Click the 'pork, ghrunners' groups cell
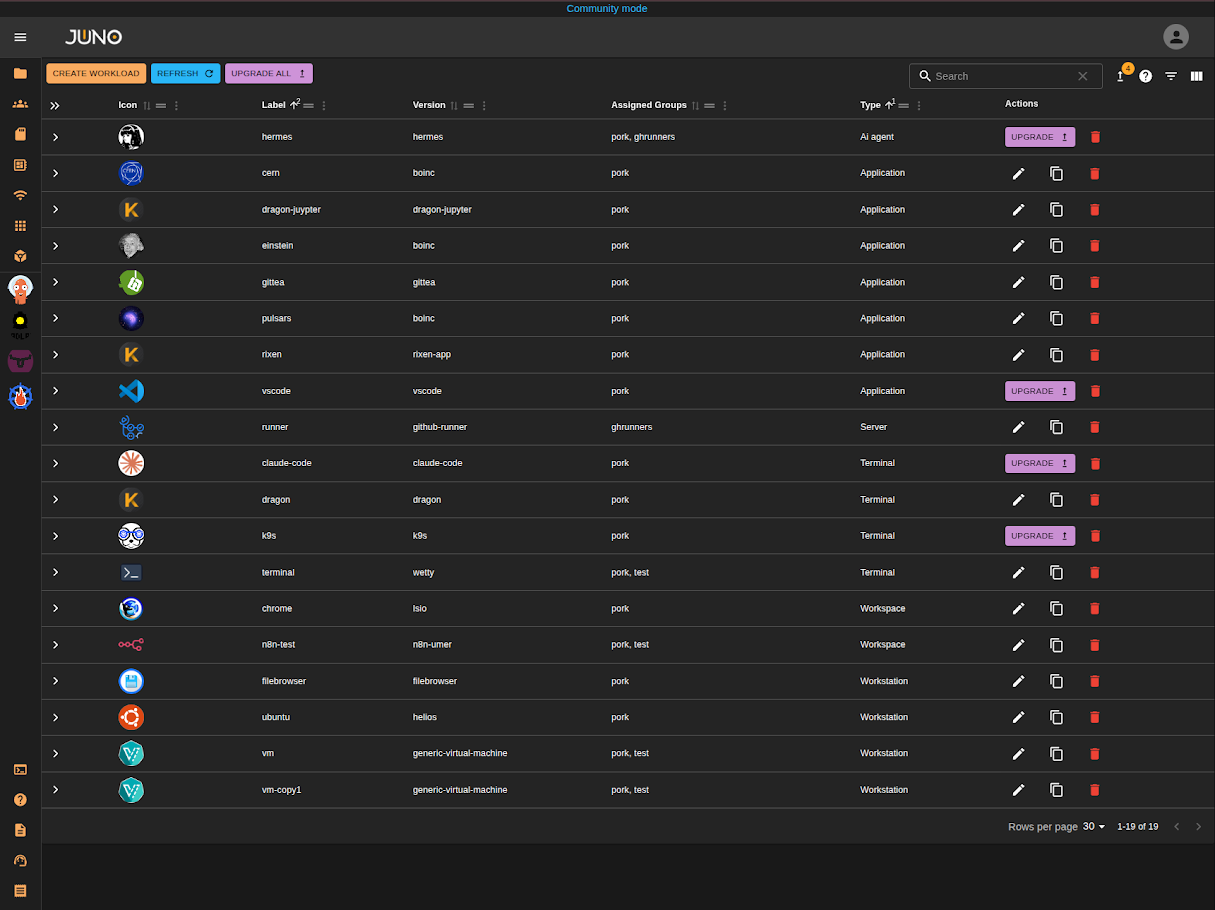The height and width of the screenshot is (910, 1215). (643, 137)
